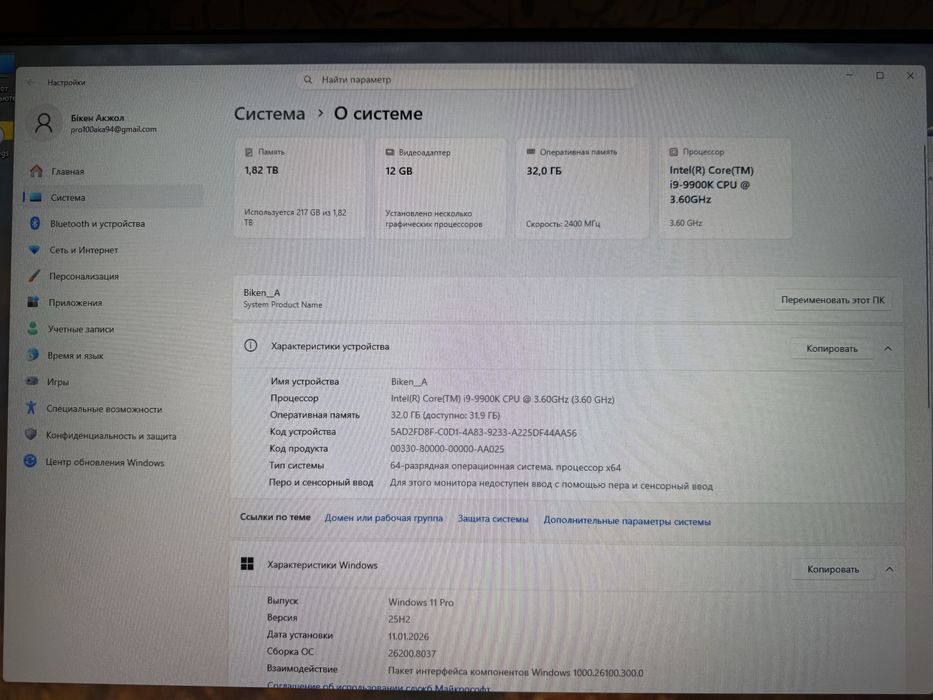The height and width of the screenshot is (700, 933).
Task: Click the Учетные записи person icon
Action: point(33,328)
